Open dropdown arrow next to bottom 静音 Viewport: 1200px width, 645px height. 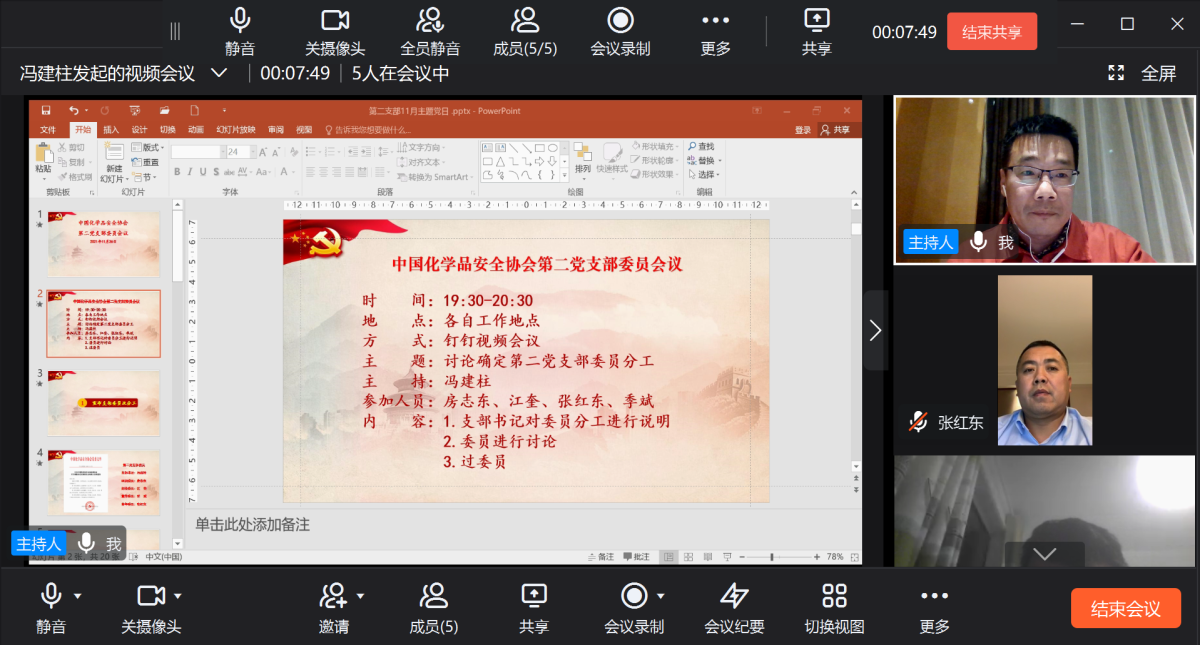(x=78, y=597)
